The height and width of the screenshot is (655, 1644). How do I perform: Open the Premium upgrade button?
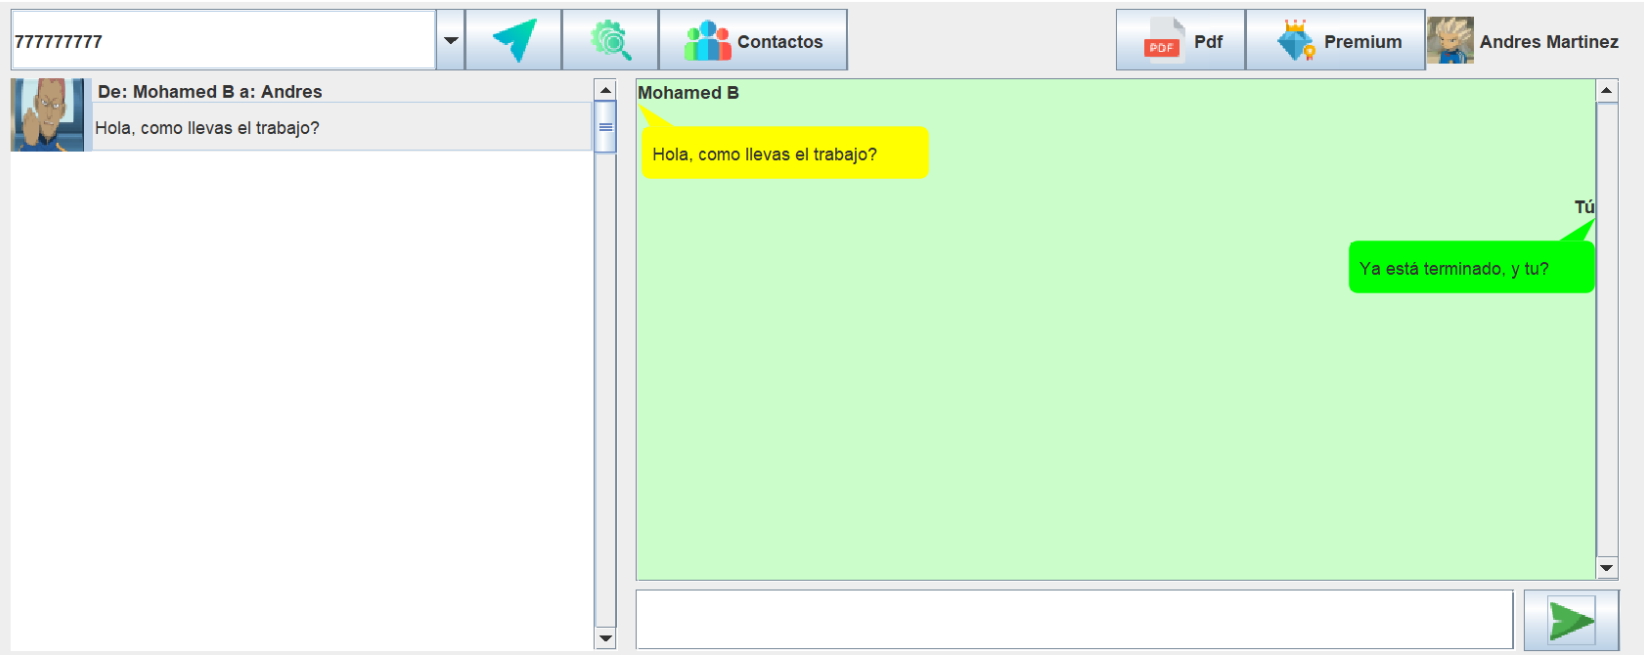1335,40
